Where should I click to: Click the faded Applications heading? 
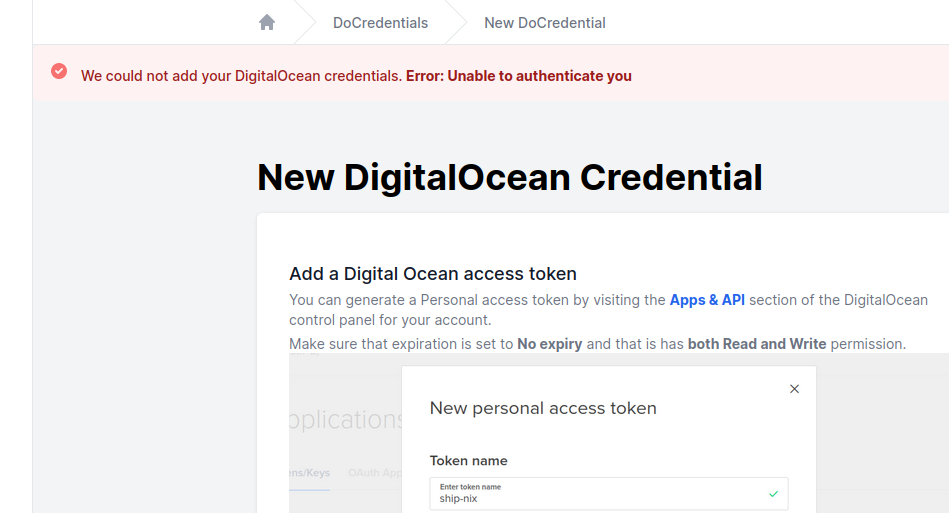click(x=346, y=419)
